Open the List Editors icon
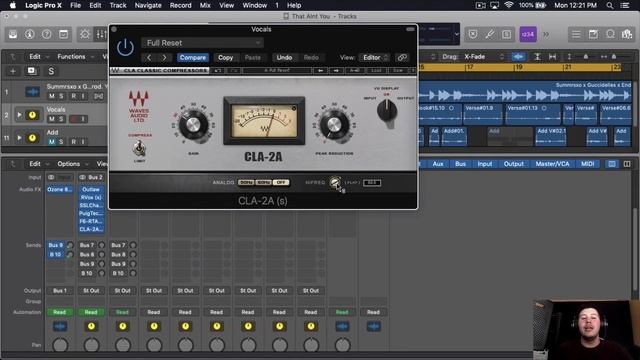 tap(576, 34)
